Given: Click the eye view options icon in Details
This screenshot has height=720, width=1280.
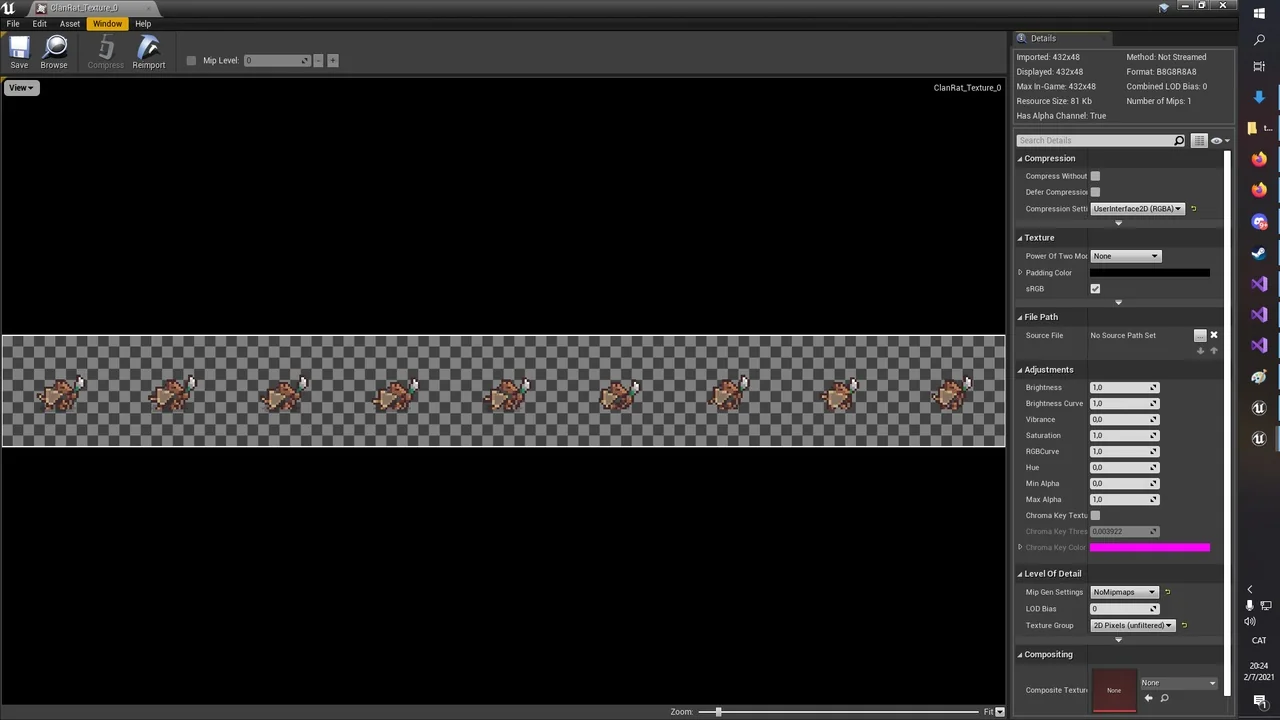Looking at the screenshot, I should [1217, 141].
